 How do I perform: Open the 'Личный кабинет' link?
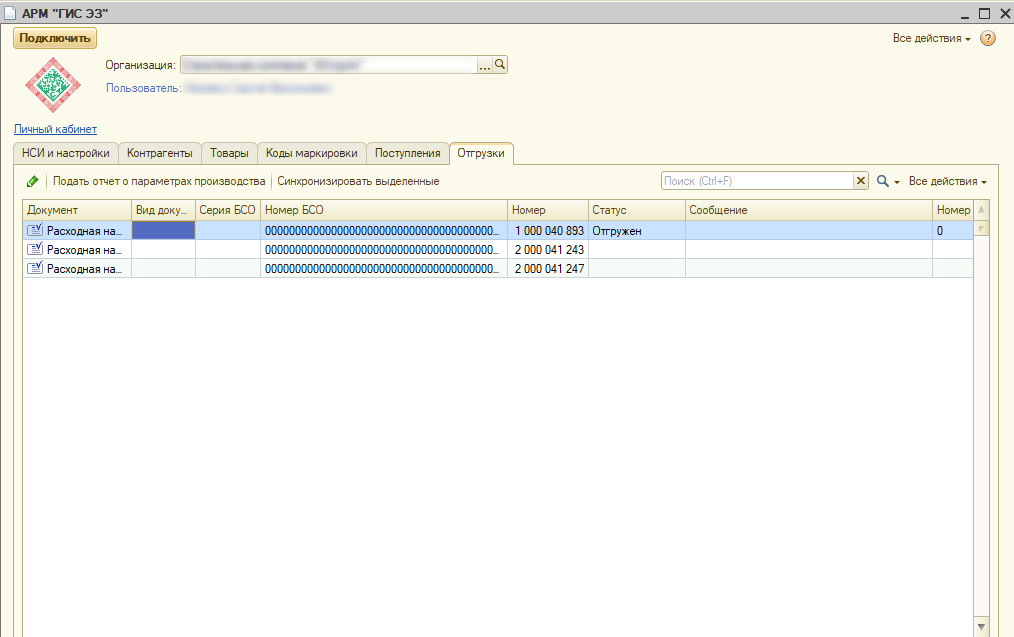[55, 129]
